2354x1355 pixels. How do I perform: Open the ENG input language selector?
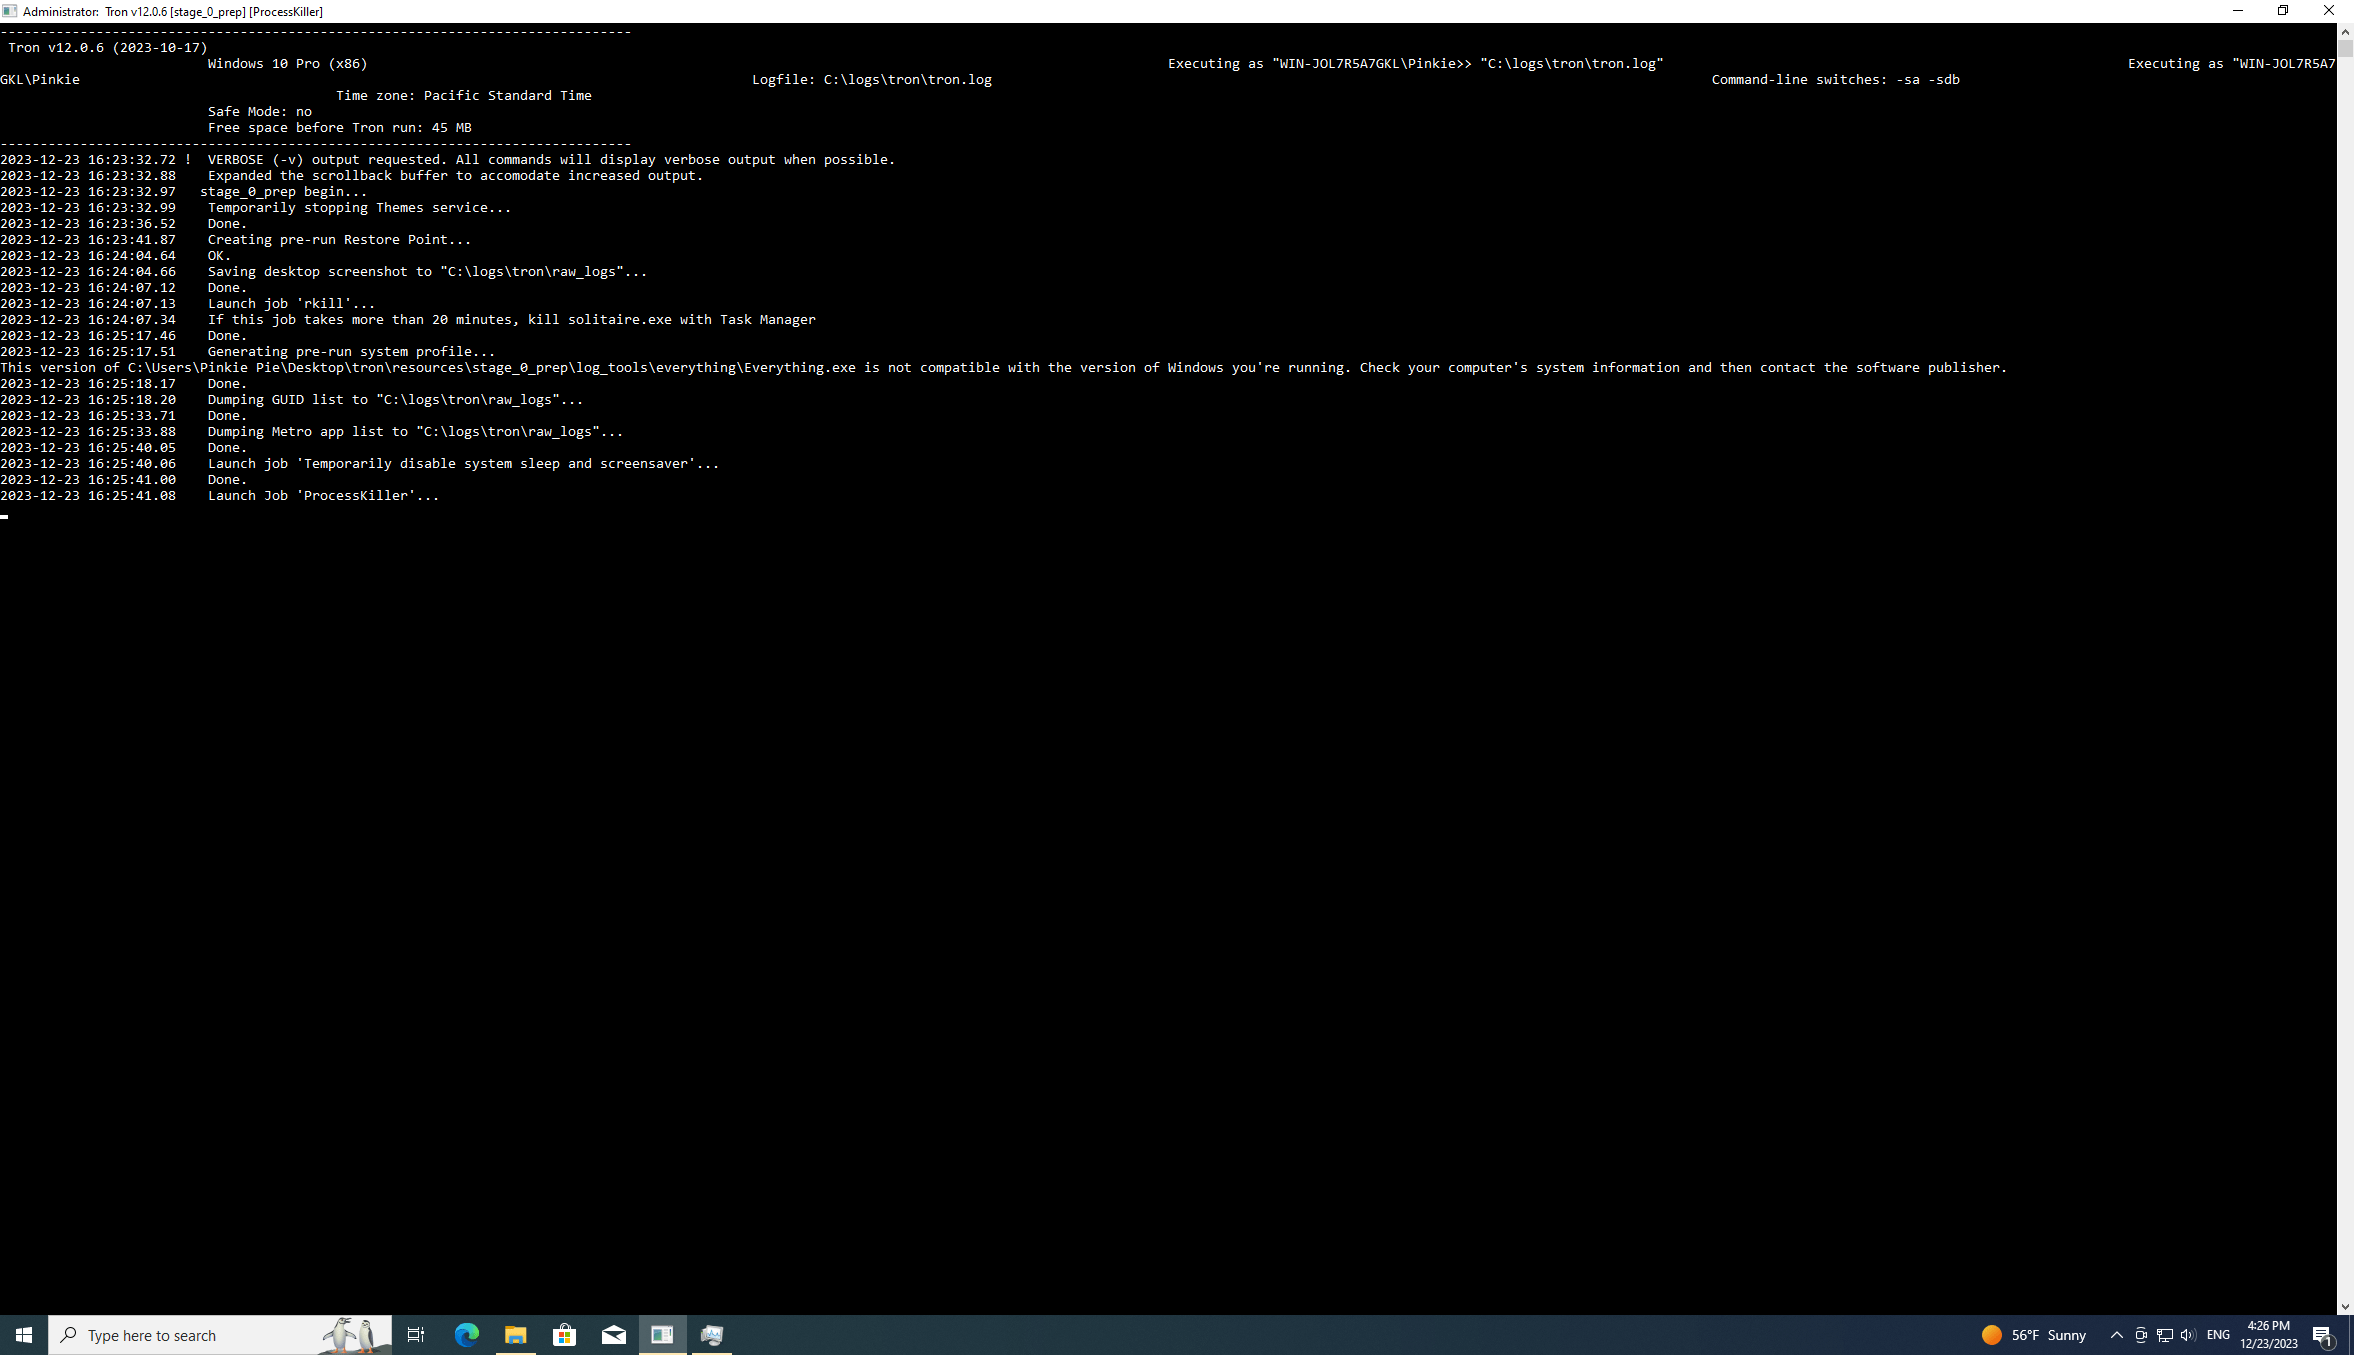[x=2218, y=1335]
